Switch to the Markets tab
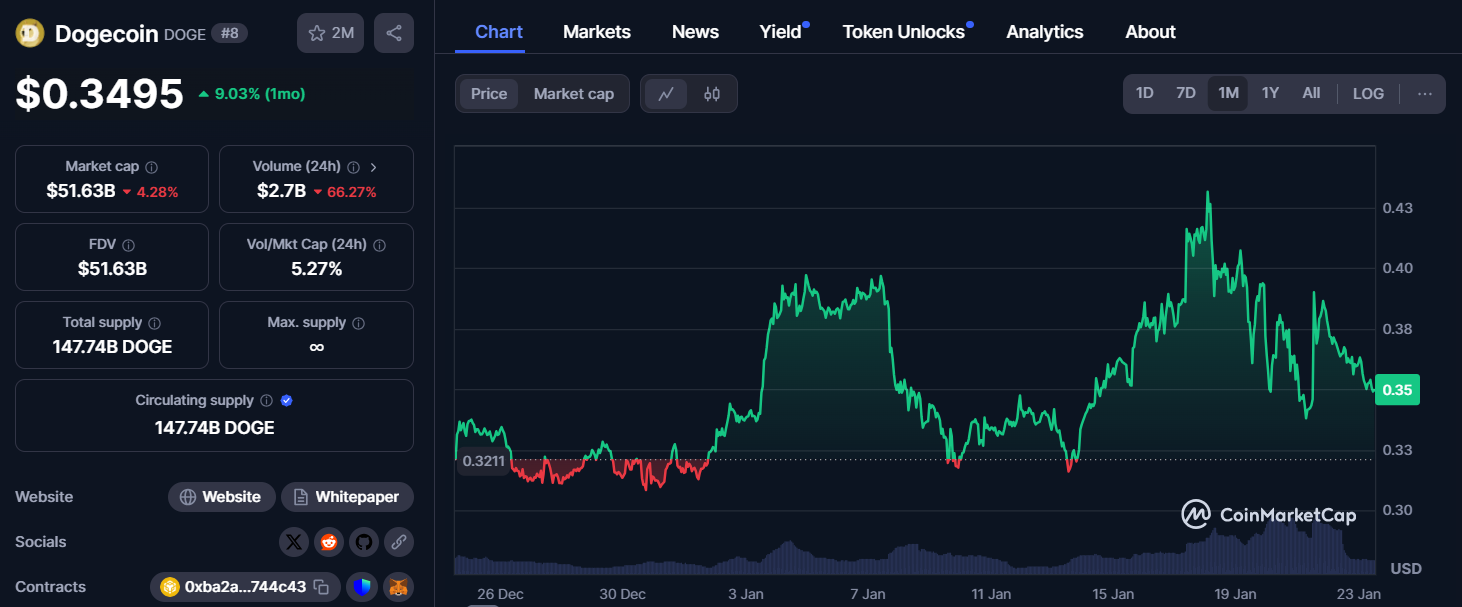This screenshot has width=1462, height=607. click(597, 32)
